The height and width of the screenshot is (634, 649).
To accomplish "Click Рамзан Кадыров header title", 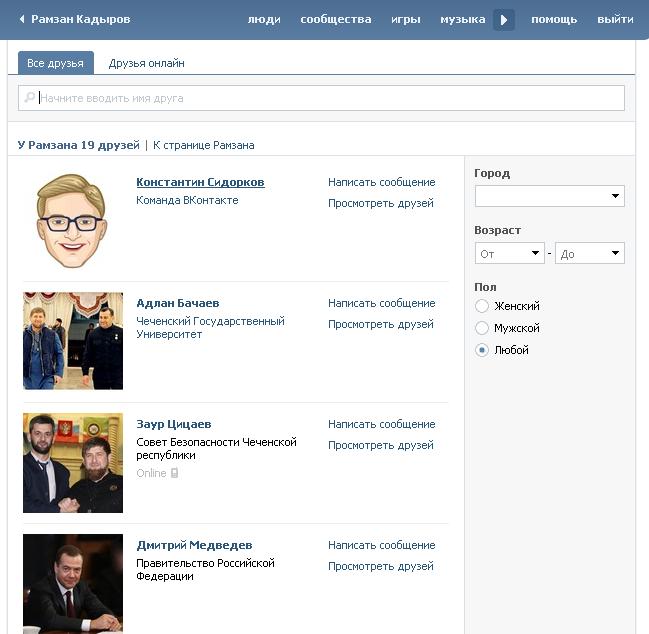I will [81, 19].
